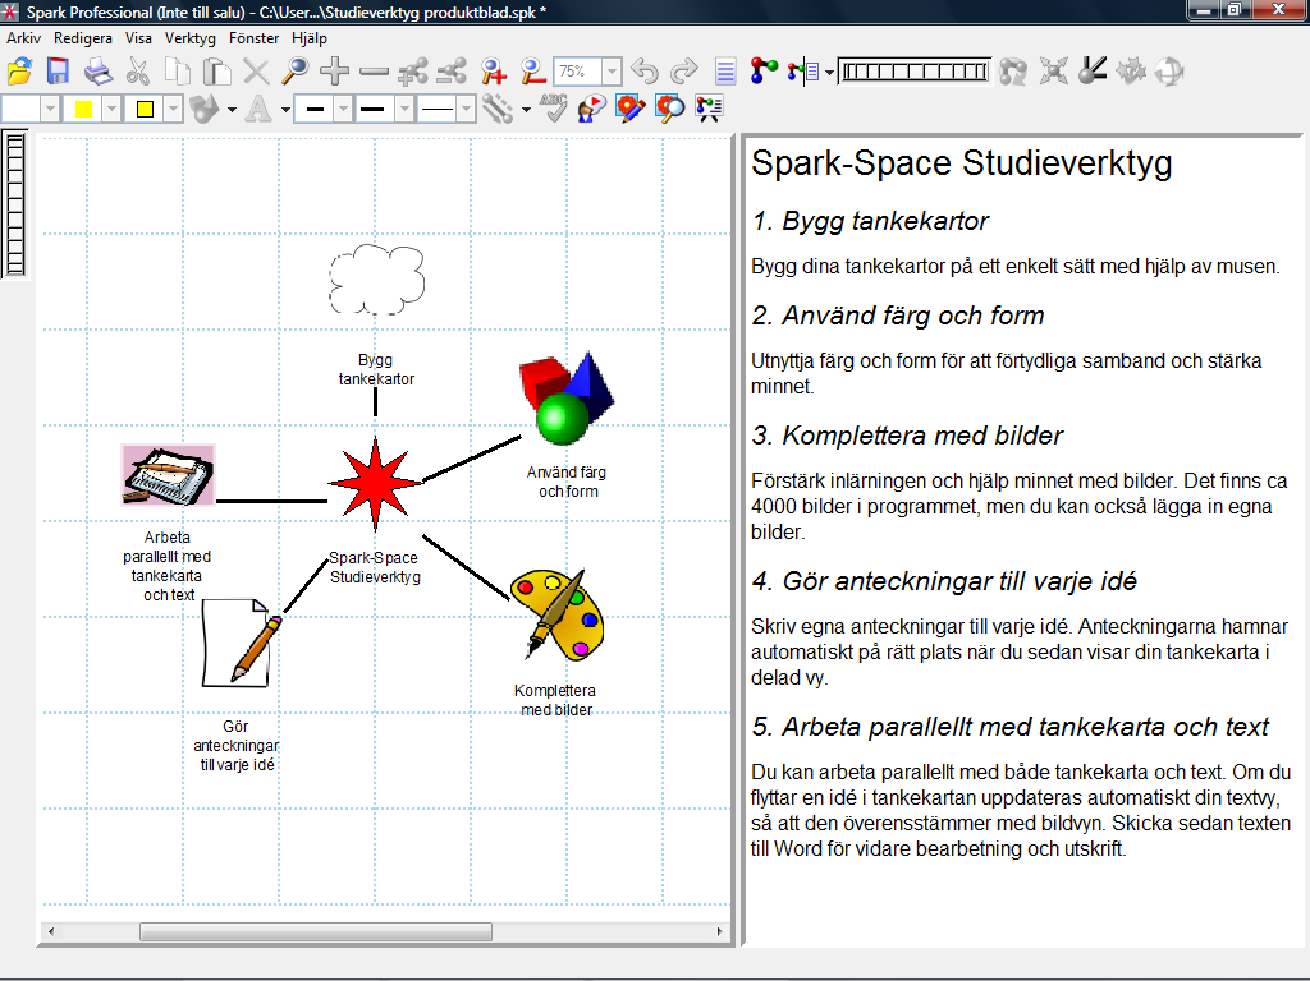The image size is (1310, 981).
Task: Remove a branch with the minus-nodes icon
Action: pos(452,71)
